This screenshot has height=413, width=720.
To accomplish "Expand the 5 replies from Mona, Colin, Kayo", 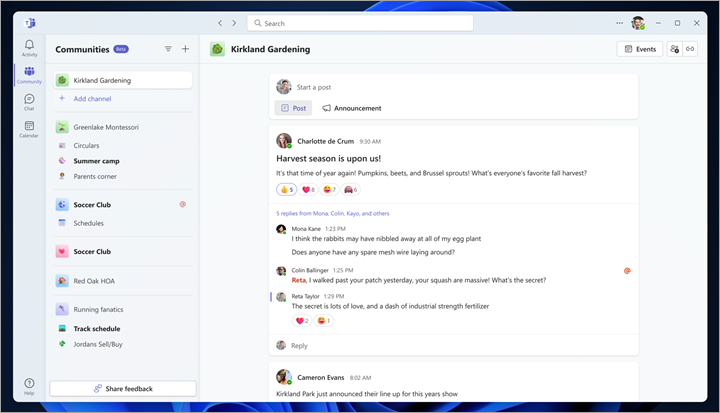I will 333,213.
